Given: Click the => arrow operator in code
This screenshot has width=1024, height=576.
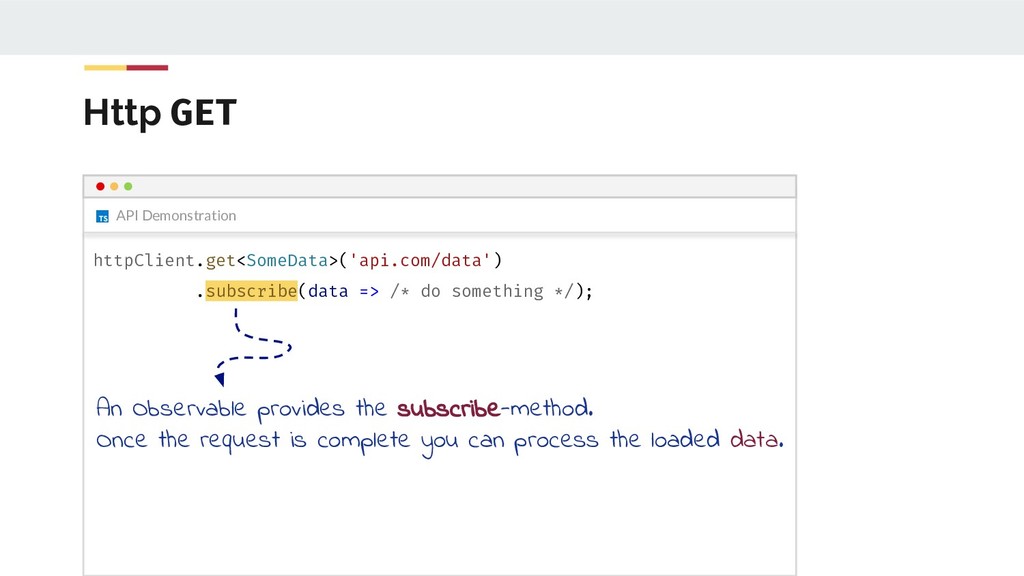Looking at the screenshot, I should pyautogui.click(x=369, y=291).
